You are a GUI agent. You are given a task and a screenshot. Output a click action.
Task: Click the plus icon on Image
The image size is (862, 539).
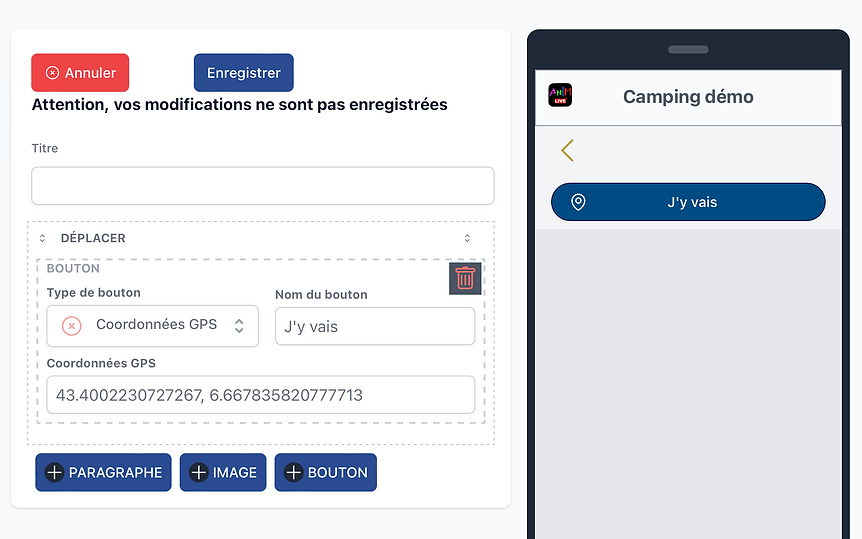point(198,472)
